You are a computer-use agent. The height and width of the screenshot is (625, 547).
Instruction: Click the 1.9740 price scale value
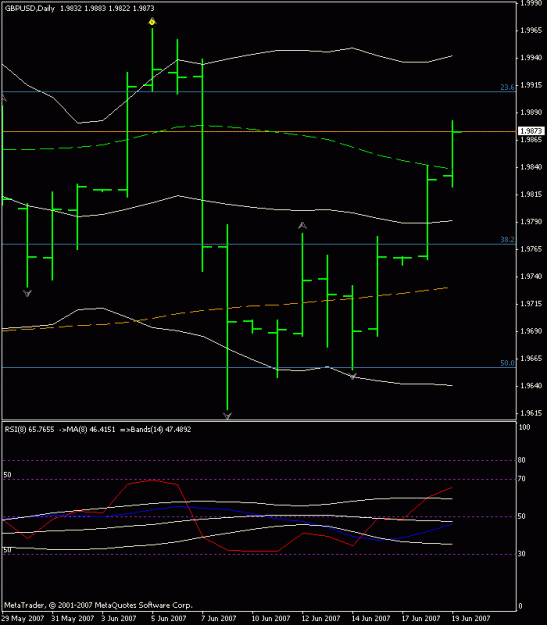(x=531, y=277)
